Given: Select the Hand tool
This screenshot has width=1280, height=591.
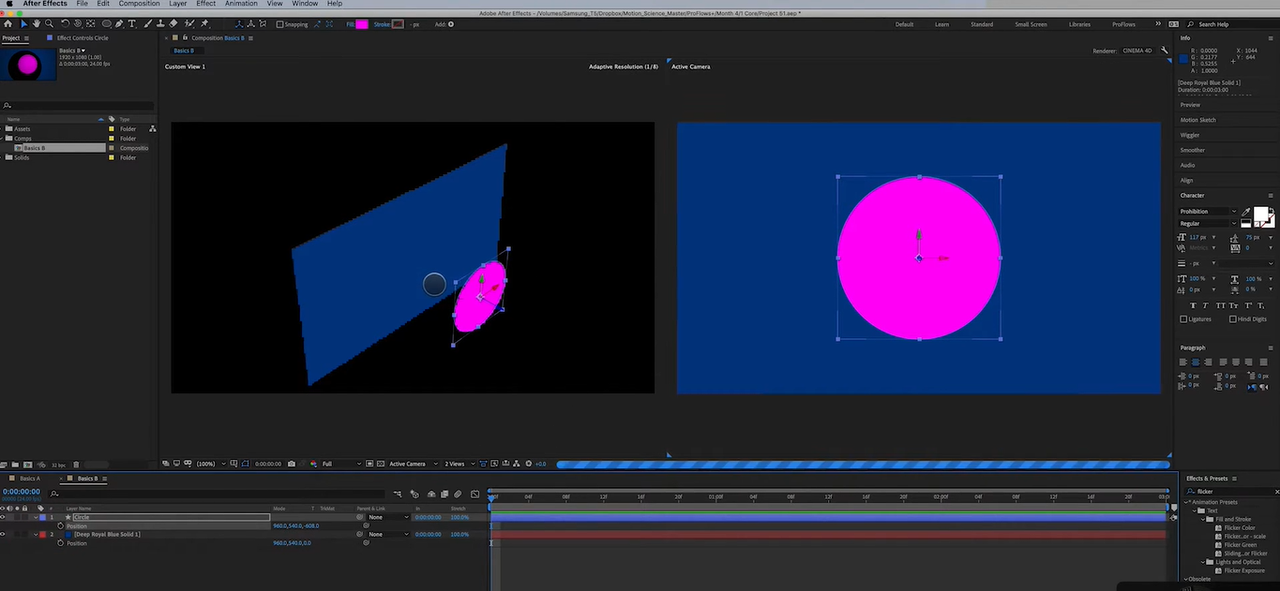Looking at the screenshot, I should [x=36, y=23].
